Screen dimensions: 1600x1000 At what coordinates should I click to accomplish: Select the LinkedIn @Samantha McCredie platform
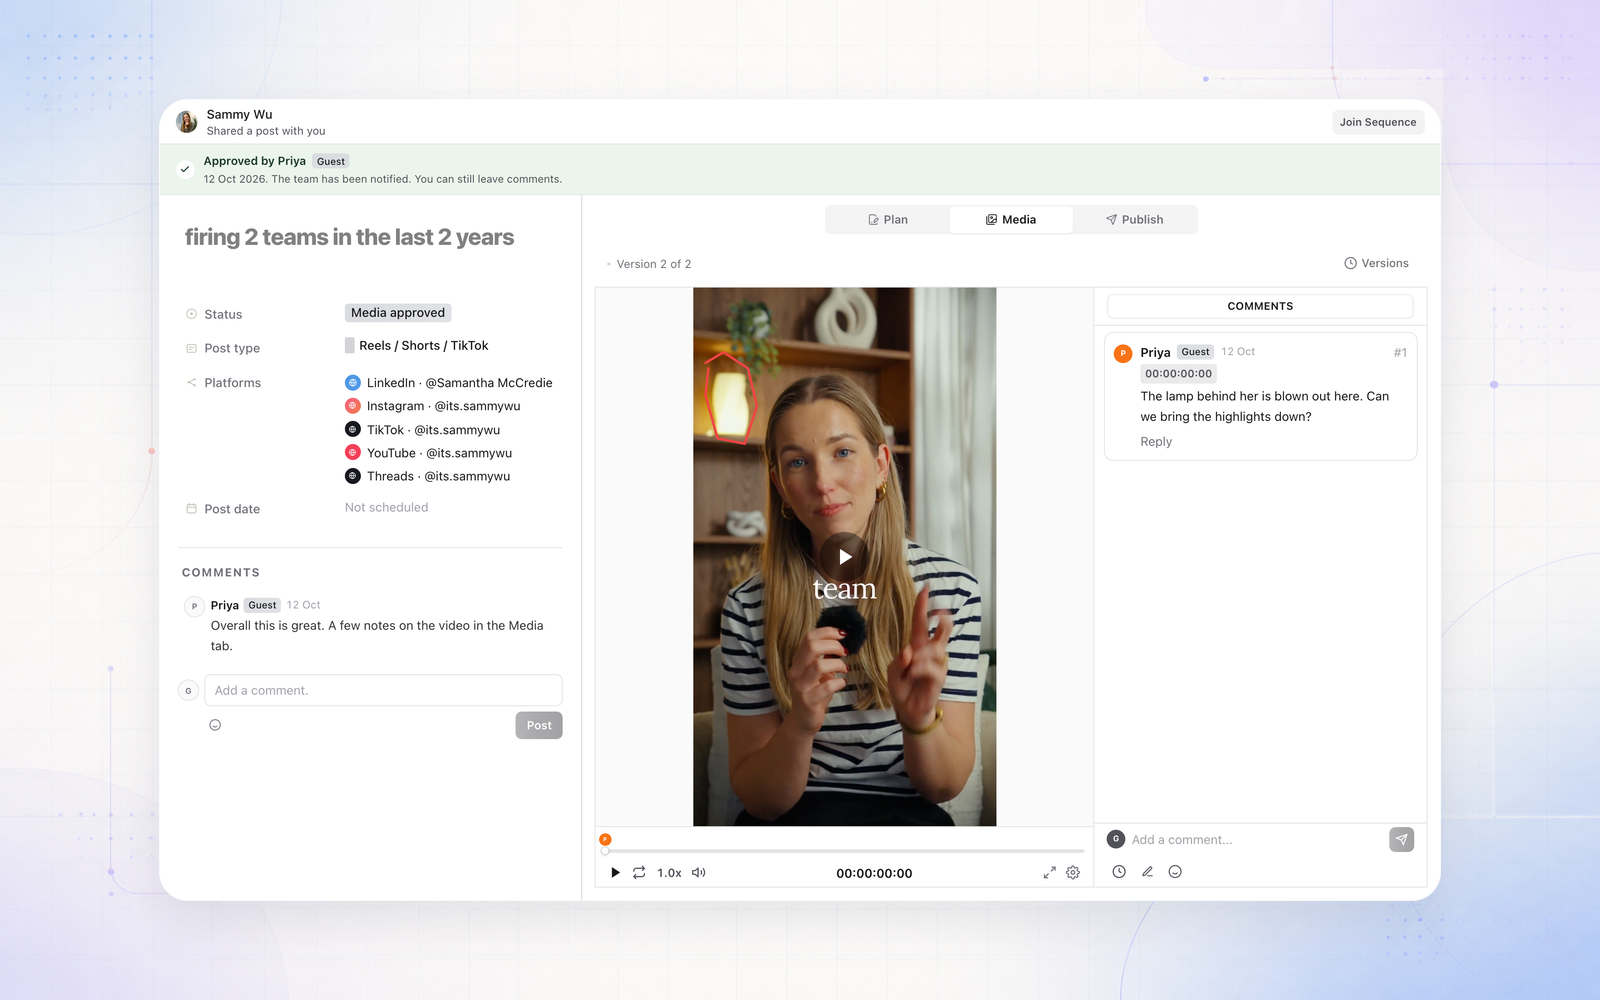449,383
